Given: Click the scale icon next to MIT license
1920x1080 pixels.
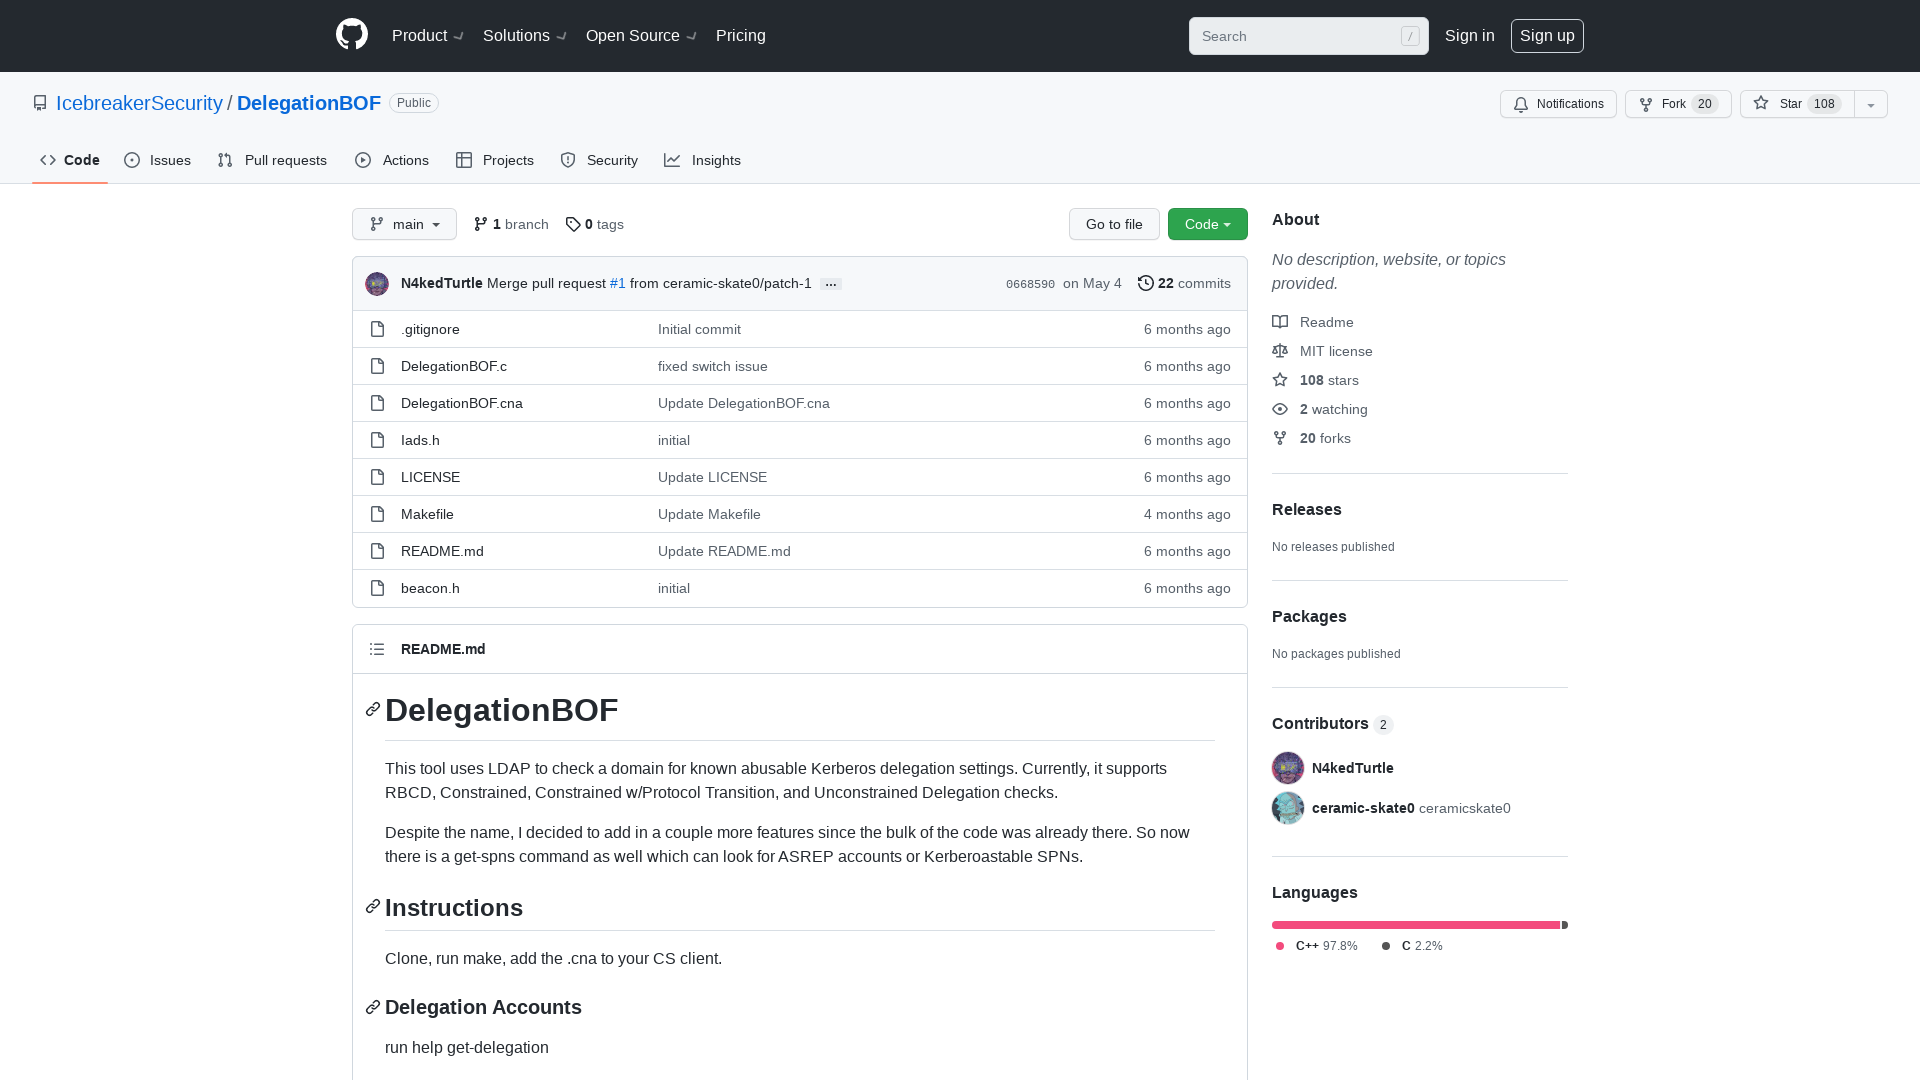Looking at the screenshot, I should tap(1280, 351).
